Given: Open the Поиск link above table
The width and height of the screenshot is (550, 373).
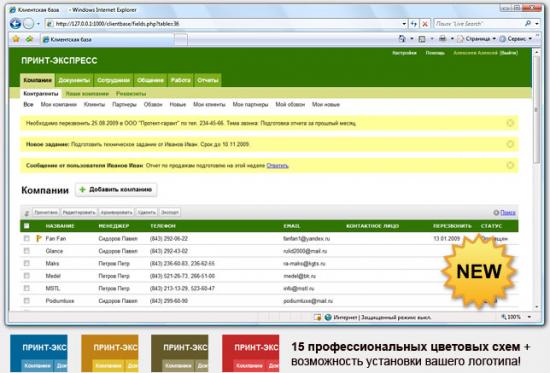Looking at the screenshot, I should pos(508,212).
